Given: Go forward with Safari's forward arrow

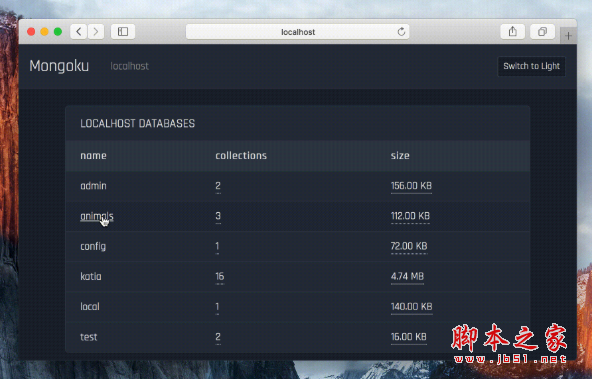Looking at the screenshot, I should (x=96, y=32).
